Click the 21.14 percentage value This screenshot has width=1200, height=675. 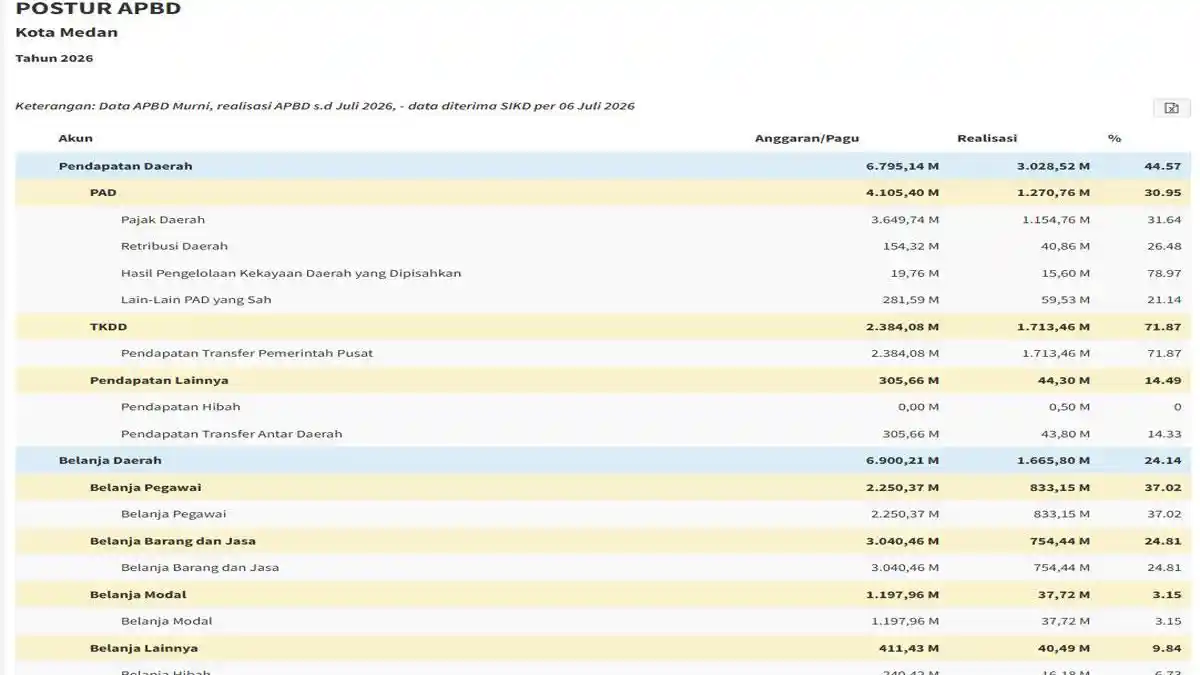click(x=1165, y=300)
